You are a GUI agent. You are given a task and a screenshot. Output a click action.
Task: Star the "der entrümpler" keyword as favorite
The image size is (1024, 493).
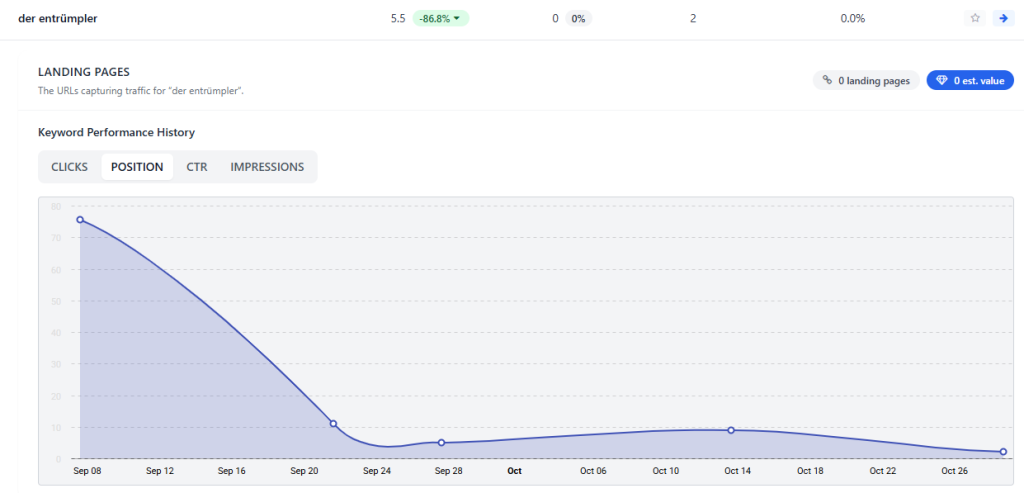pyautogui.click(x=975, y=18)
